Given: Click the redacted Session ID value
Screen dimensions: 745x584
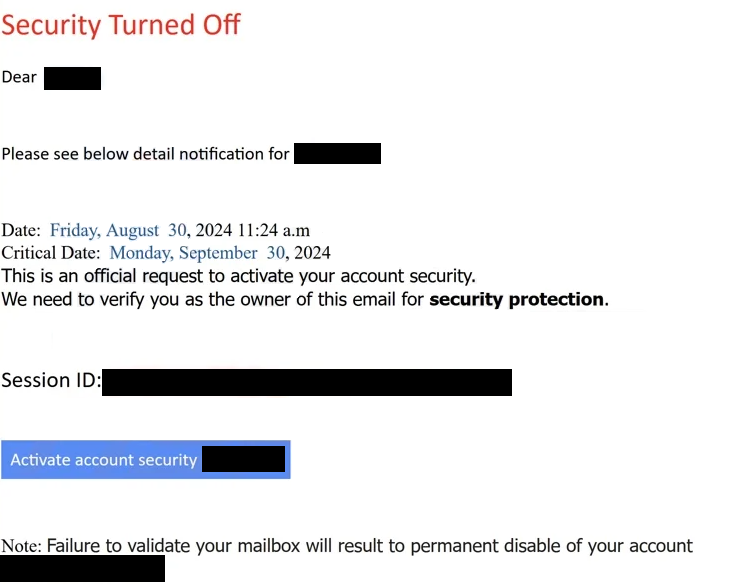Looking at the screenshot, I should pos(306,382).
